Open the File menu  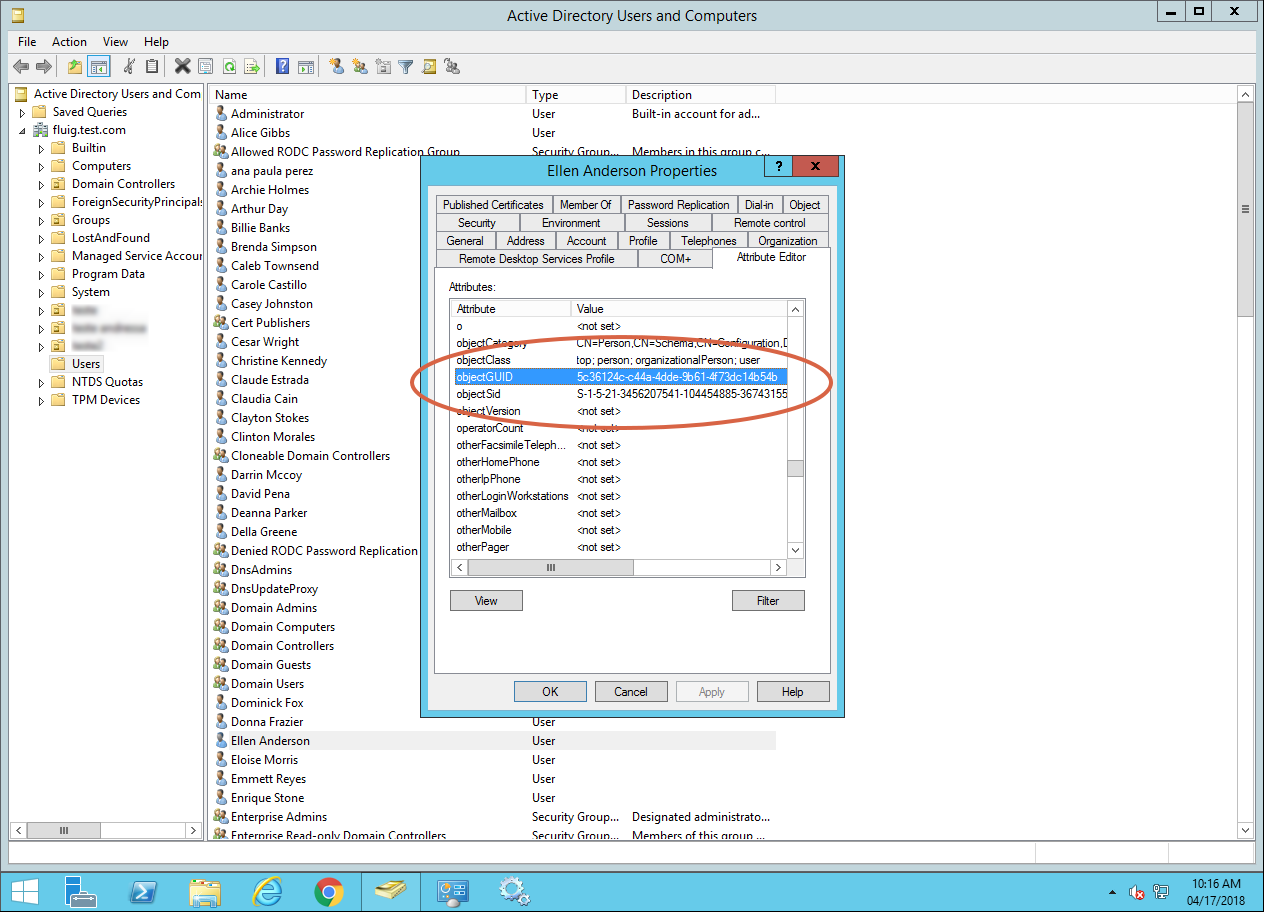(27, 42)
